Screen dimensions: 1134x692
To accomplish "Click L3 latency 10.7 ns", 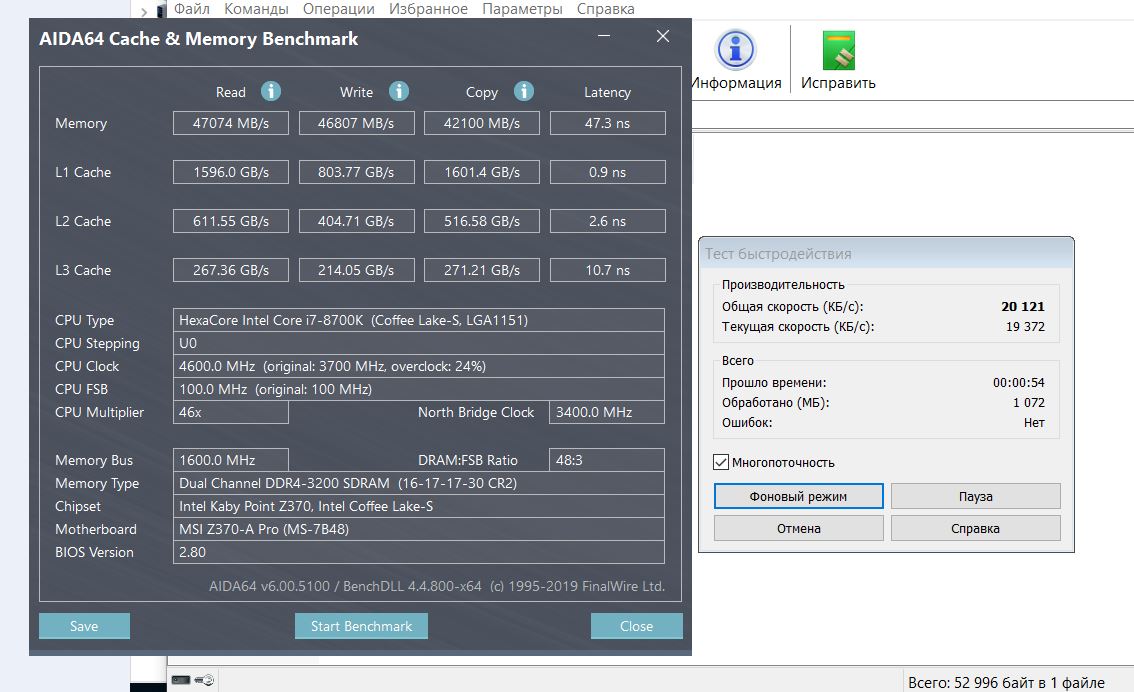I will click(608, 270).
